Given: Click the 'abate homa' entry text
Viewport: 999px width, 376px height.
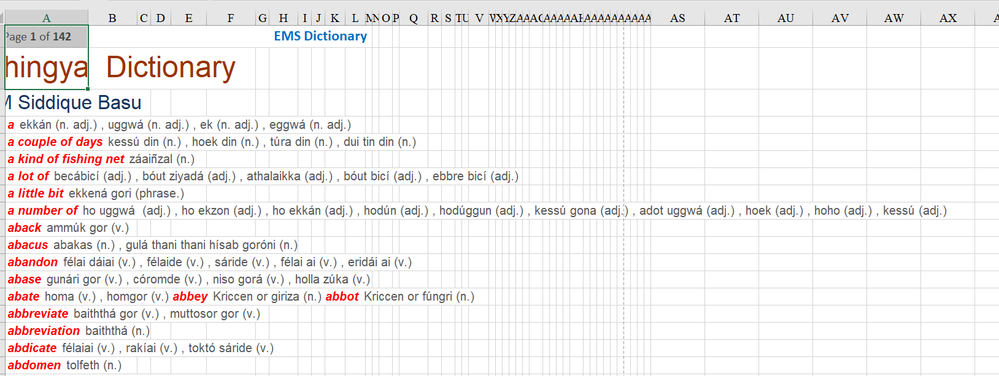Looking at the screenshot, I should click(x=88, y=296).
